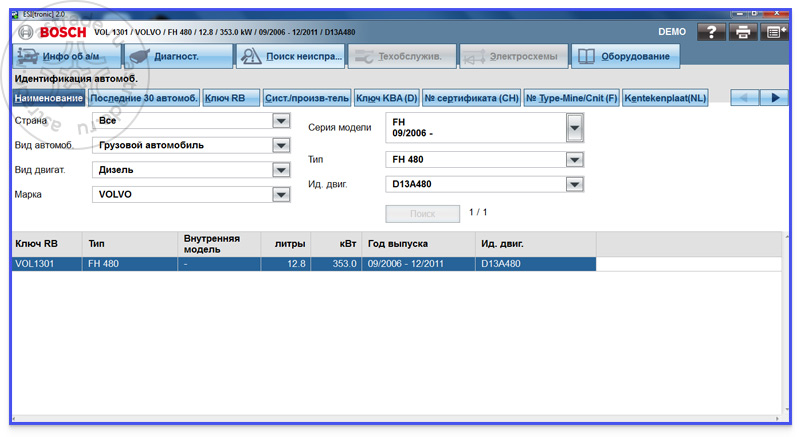Expand the Ид. двиг. D13A480 dropdown
799x437 pixels.
(575, 184)
